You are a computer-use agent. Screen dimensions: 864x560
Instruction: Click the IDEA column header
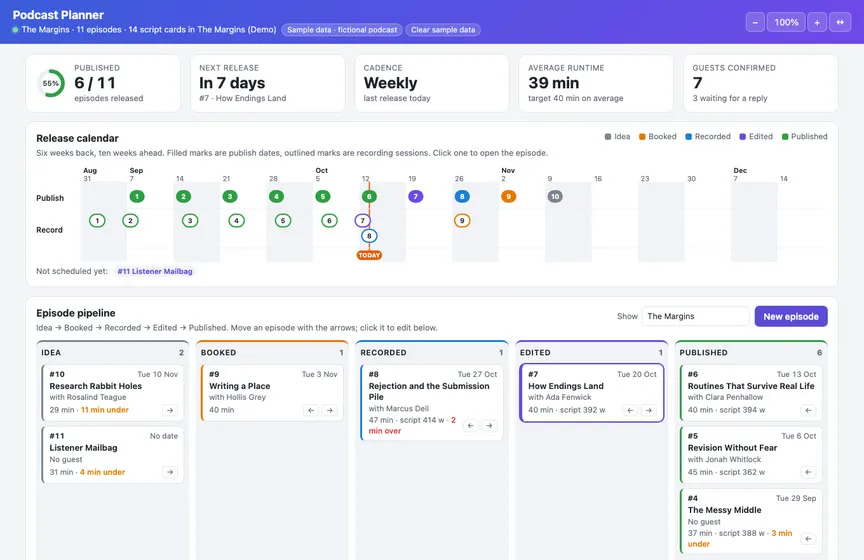(112, 353)
